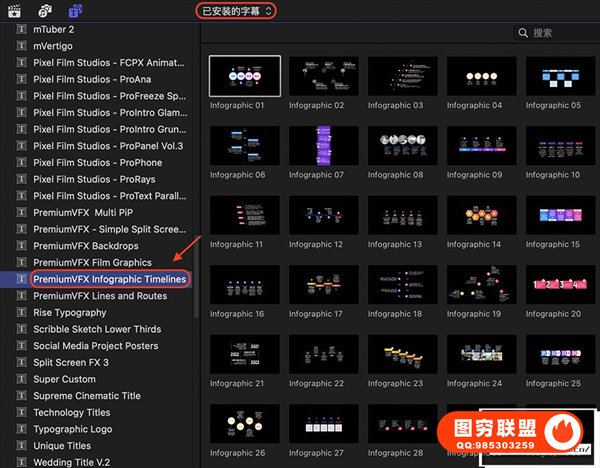Type in the 搜索 search field
The width and height of the screenshot is (600, 468).
tap(560, 33)
